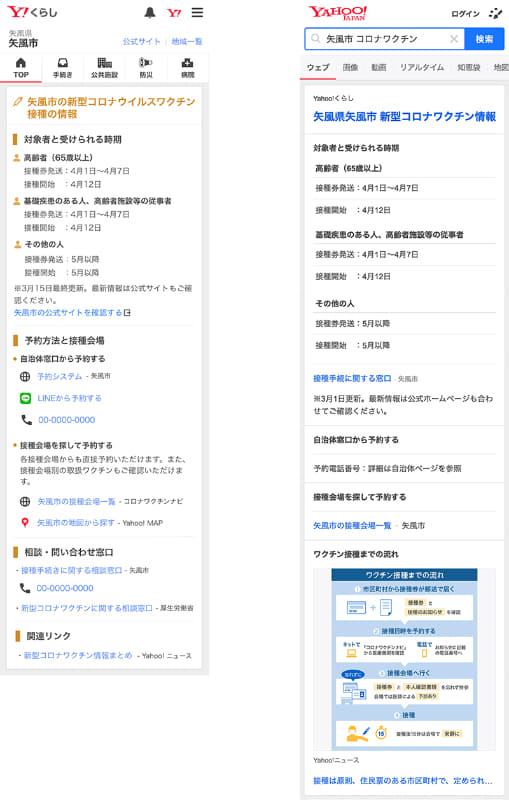Switch to the 防災 tab

coord(146,68)
